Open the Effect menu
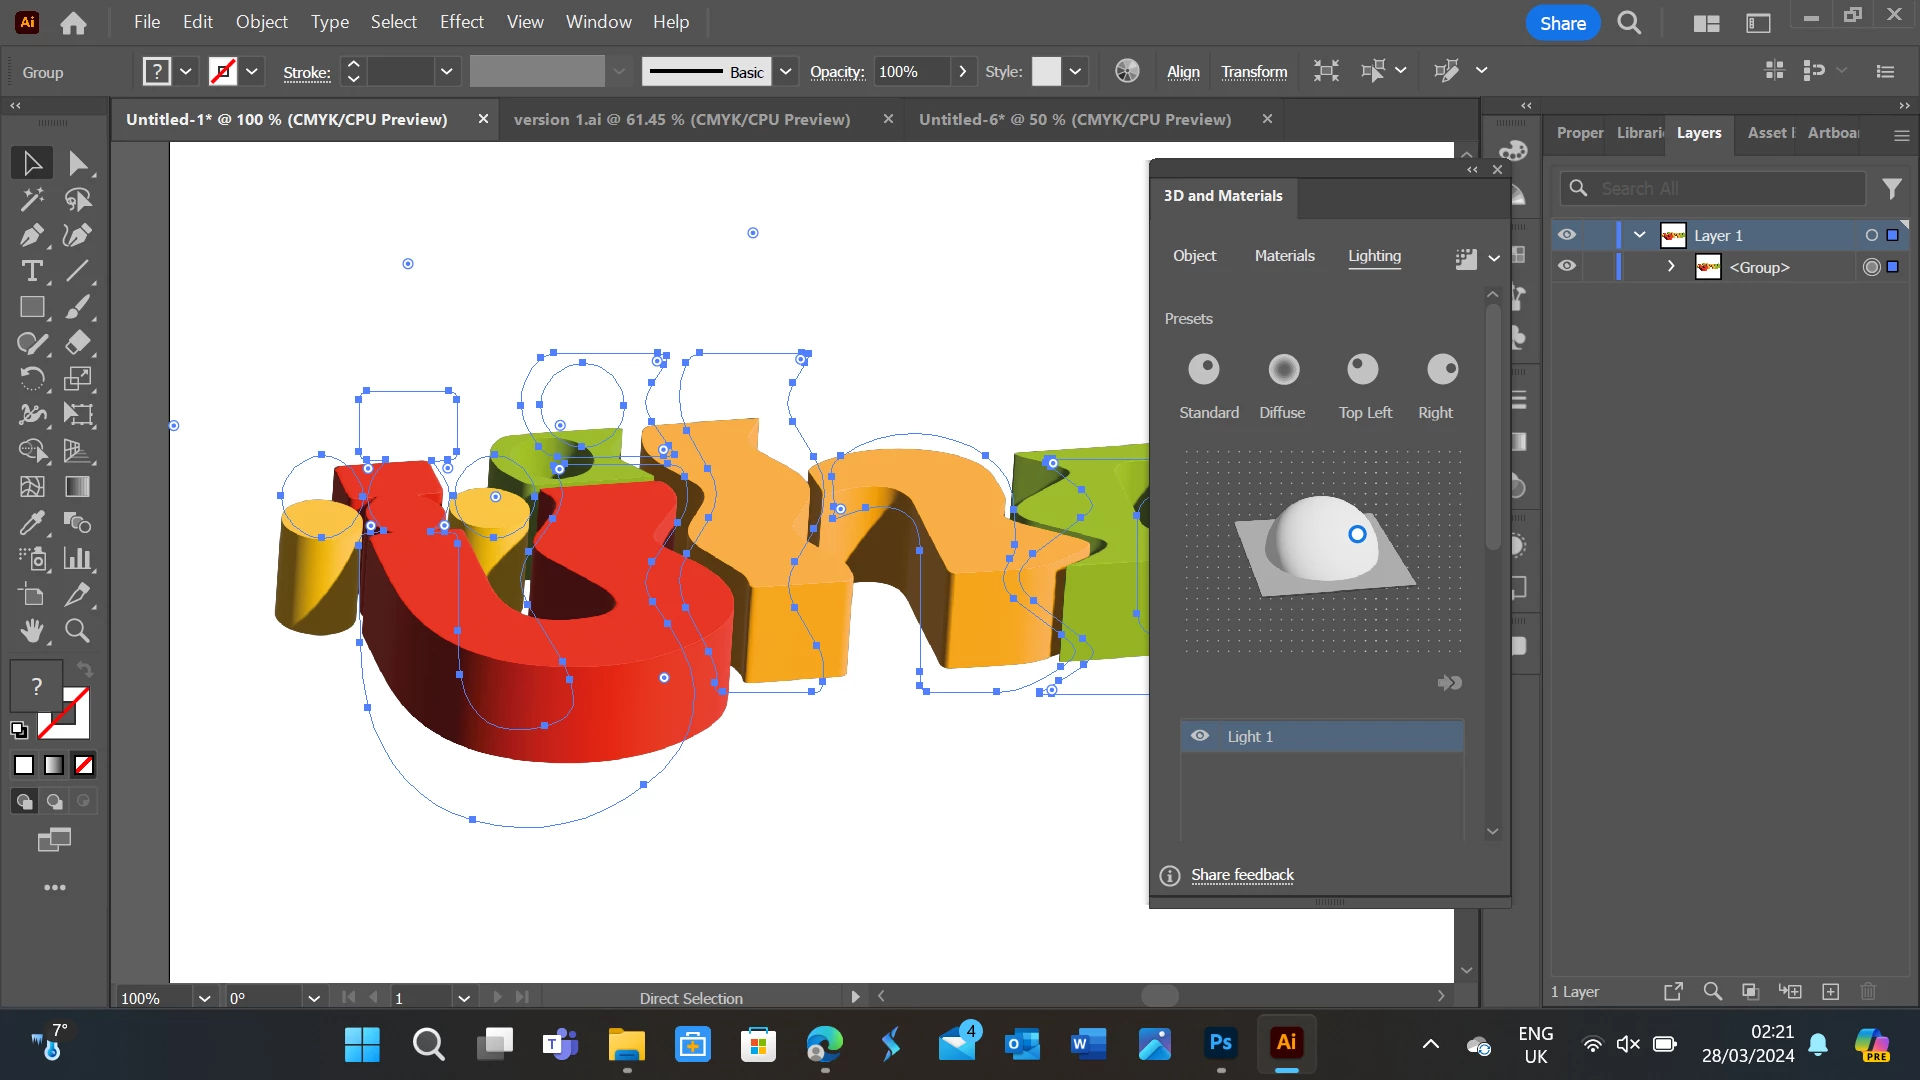The height and width of the screenshot is (1080, 1920). 461,22
